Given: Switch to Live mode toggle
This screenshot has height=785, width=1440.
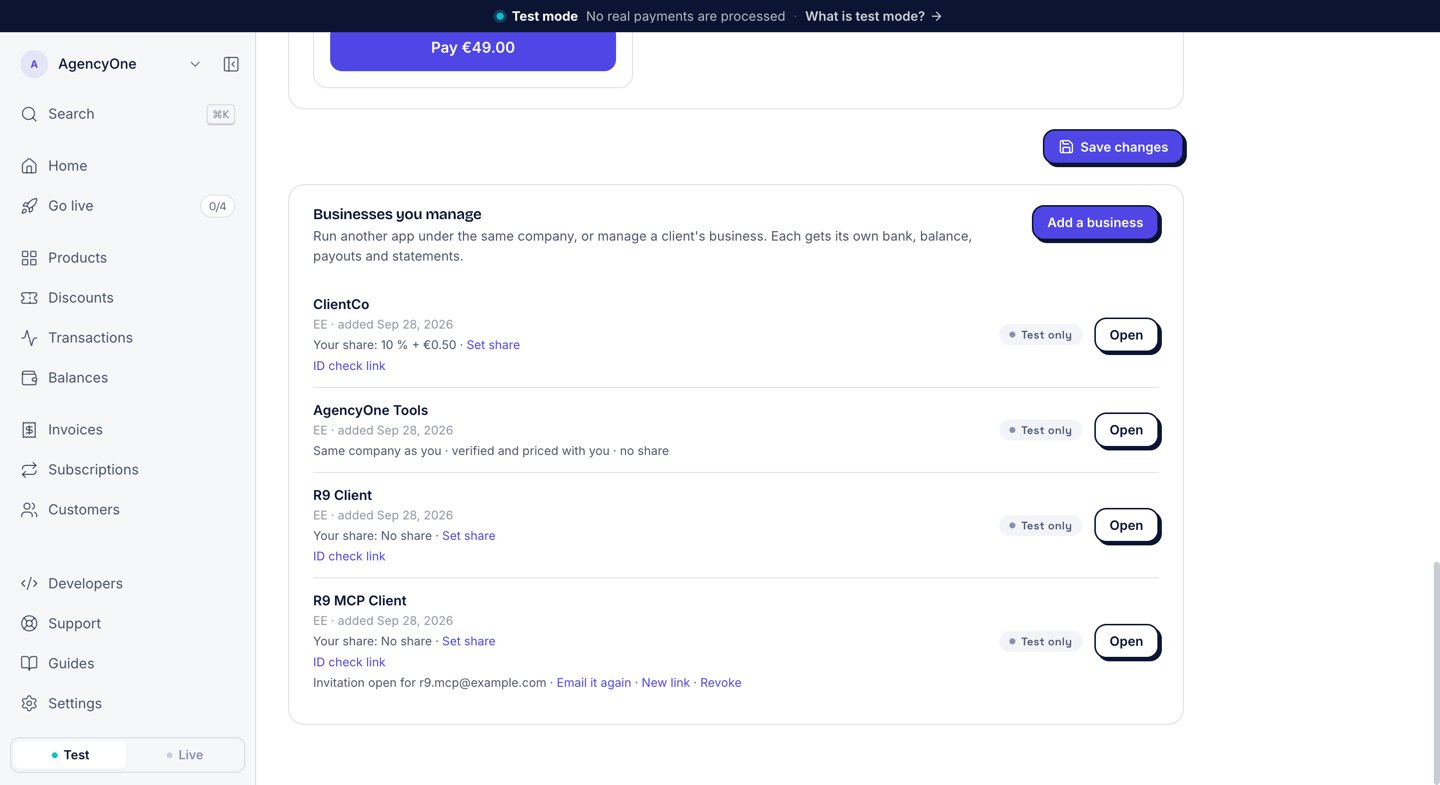Looking at the screenshot, I should pos(185,755).
